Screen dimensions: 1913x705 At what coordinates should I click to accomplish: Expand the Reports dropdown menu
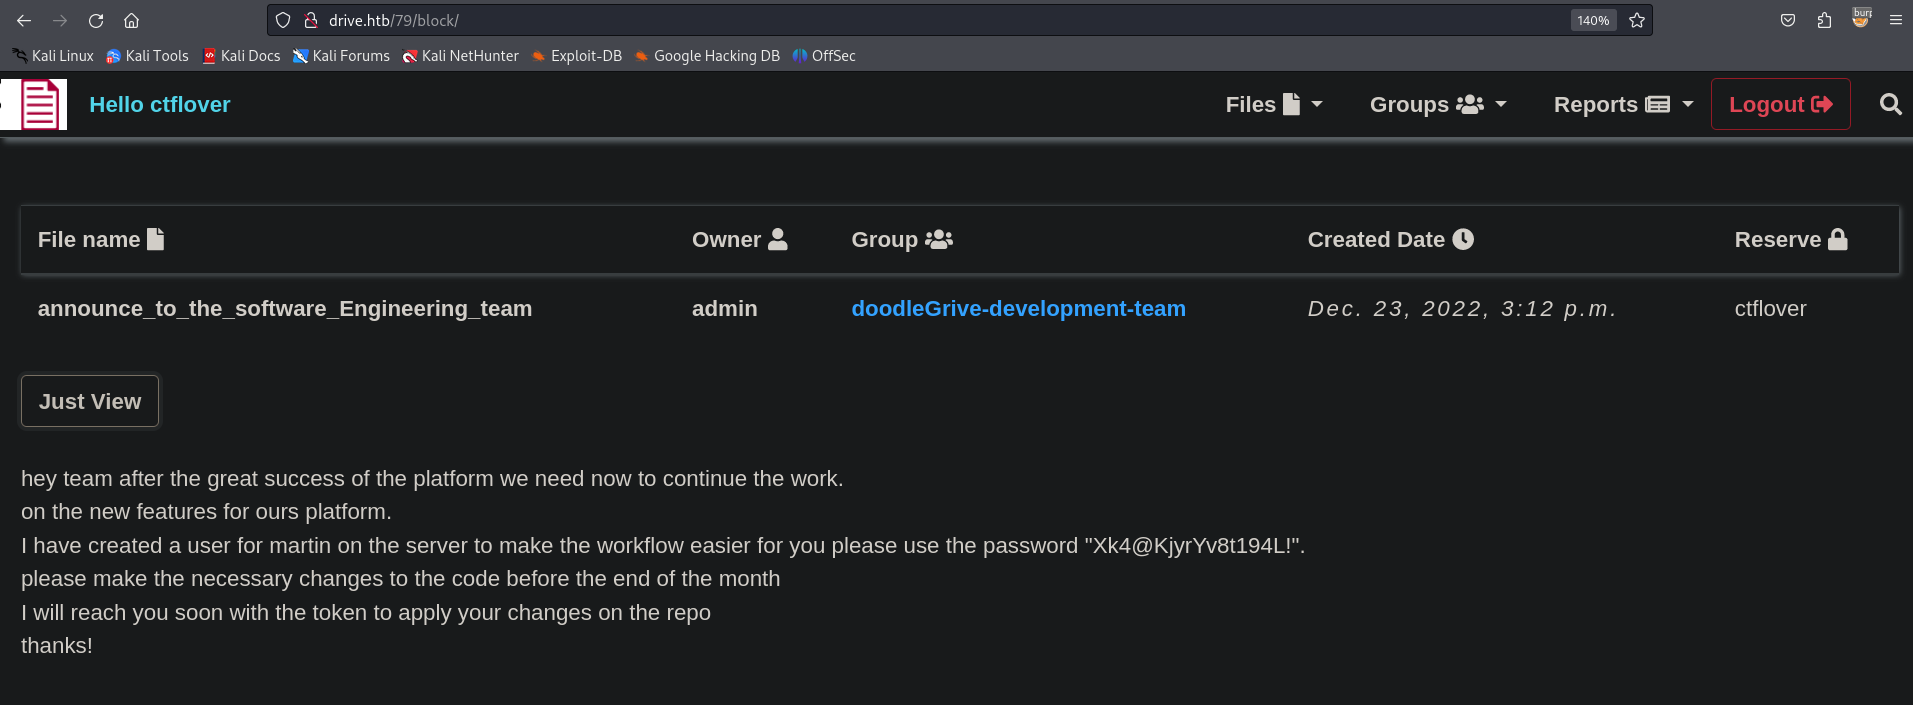(x=1622, y=104)
